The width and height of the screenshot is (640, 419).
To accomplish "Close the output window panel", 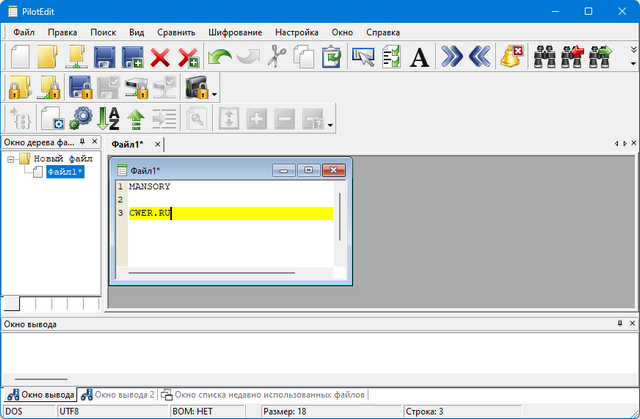I will (632, 323).
